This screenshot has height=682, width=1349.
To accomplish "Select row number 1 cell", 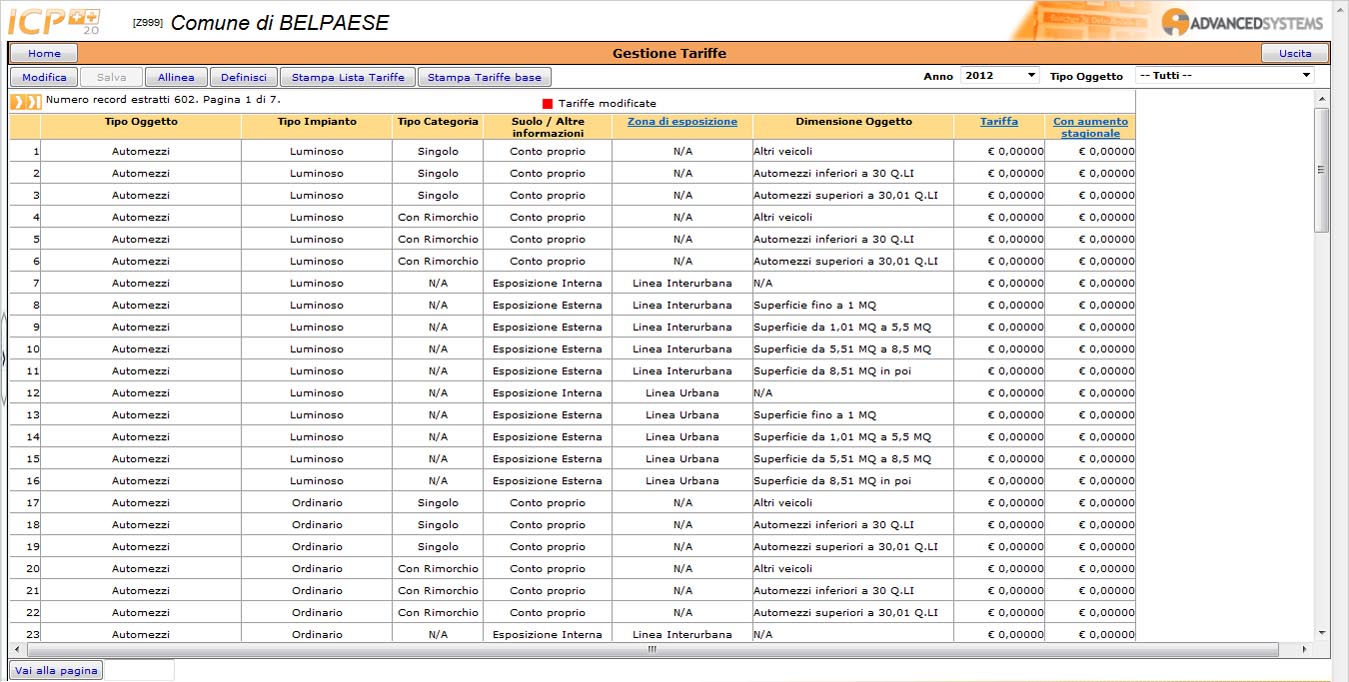I will point(25,151).
